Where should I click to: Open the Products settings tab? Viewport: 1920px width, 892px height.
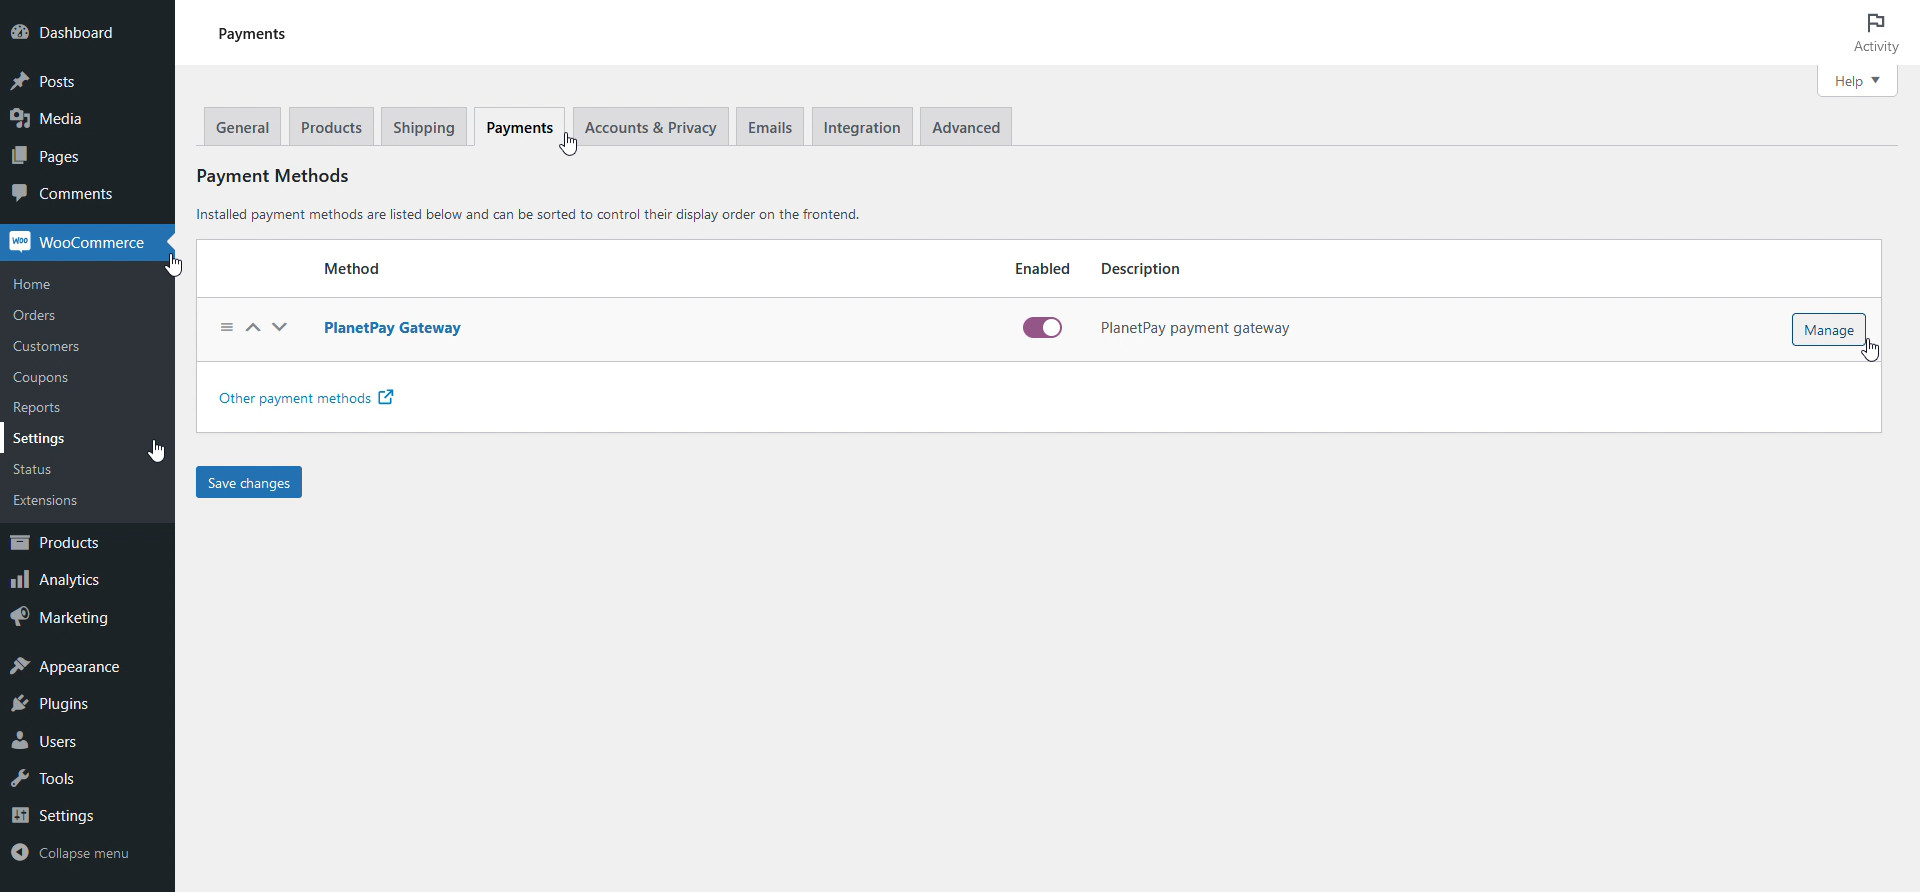[331, 127]
